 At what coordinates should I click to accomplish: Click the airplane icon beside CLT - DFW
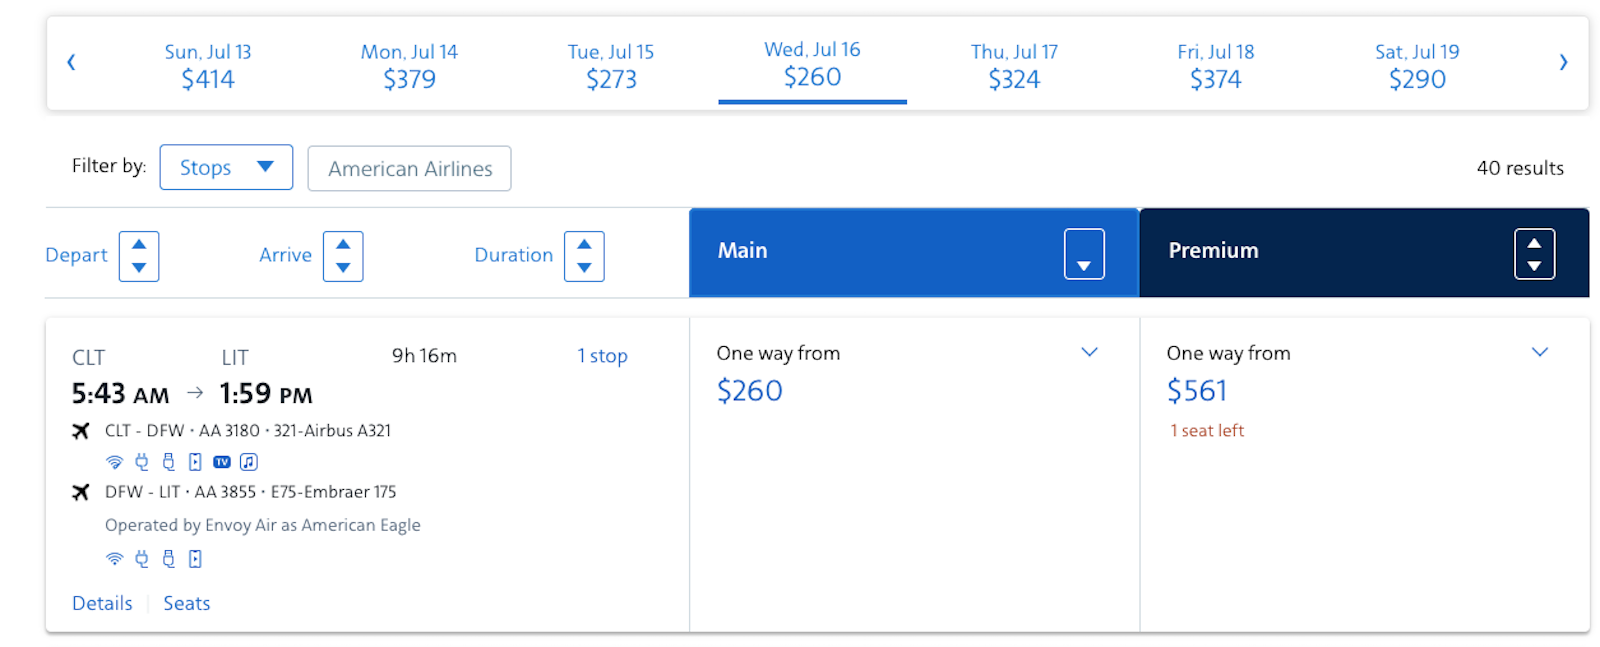pyautogui.click(x=81, y=431)
